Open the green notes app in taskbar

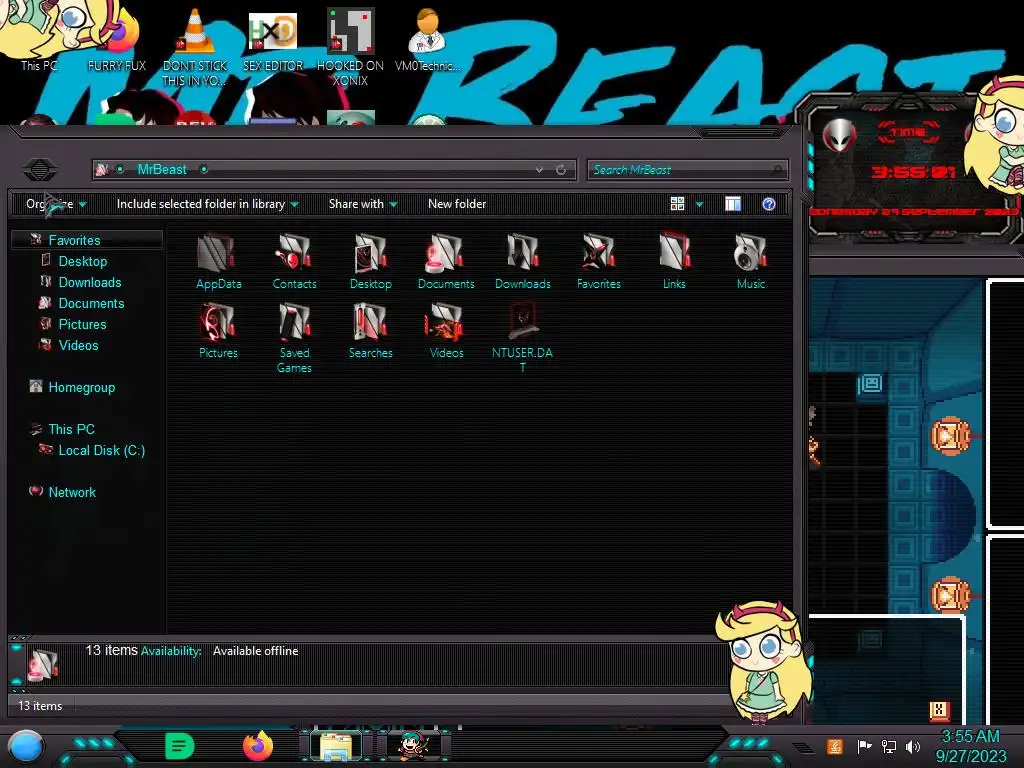point(180,746)
